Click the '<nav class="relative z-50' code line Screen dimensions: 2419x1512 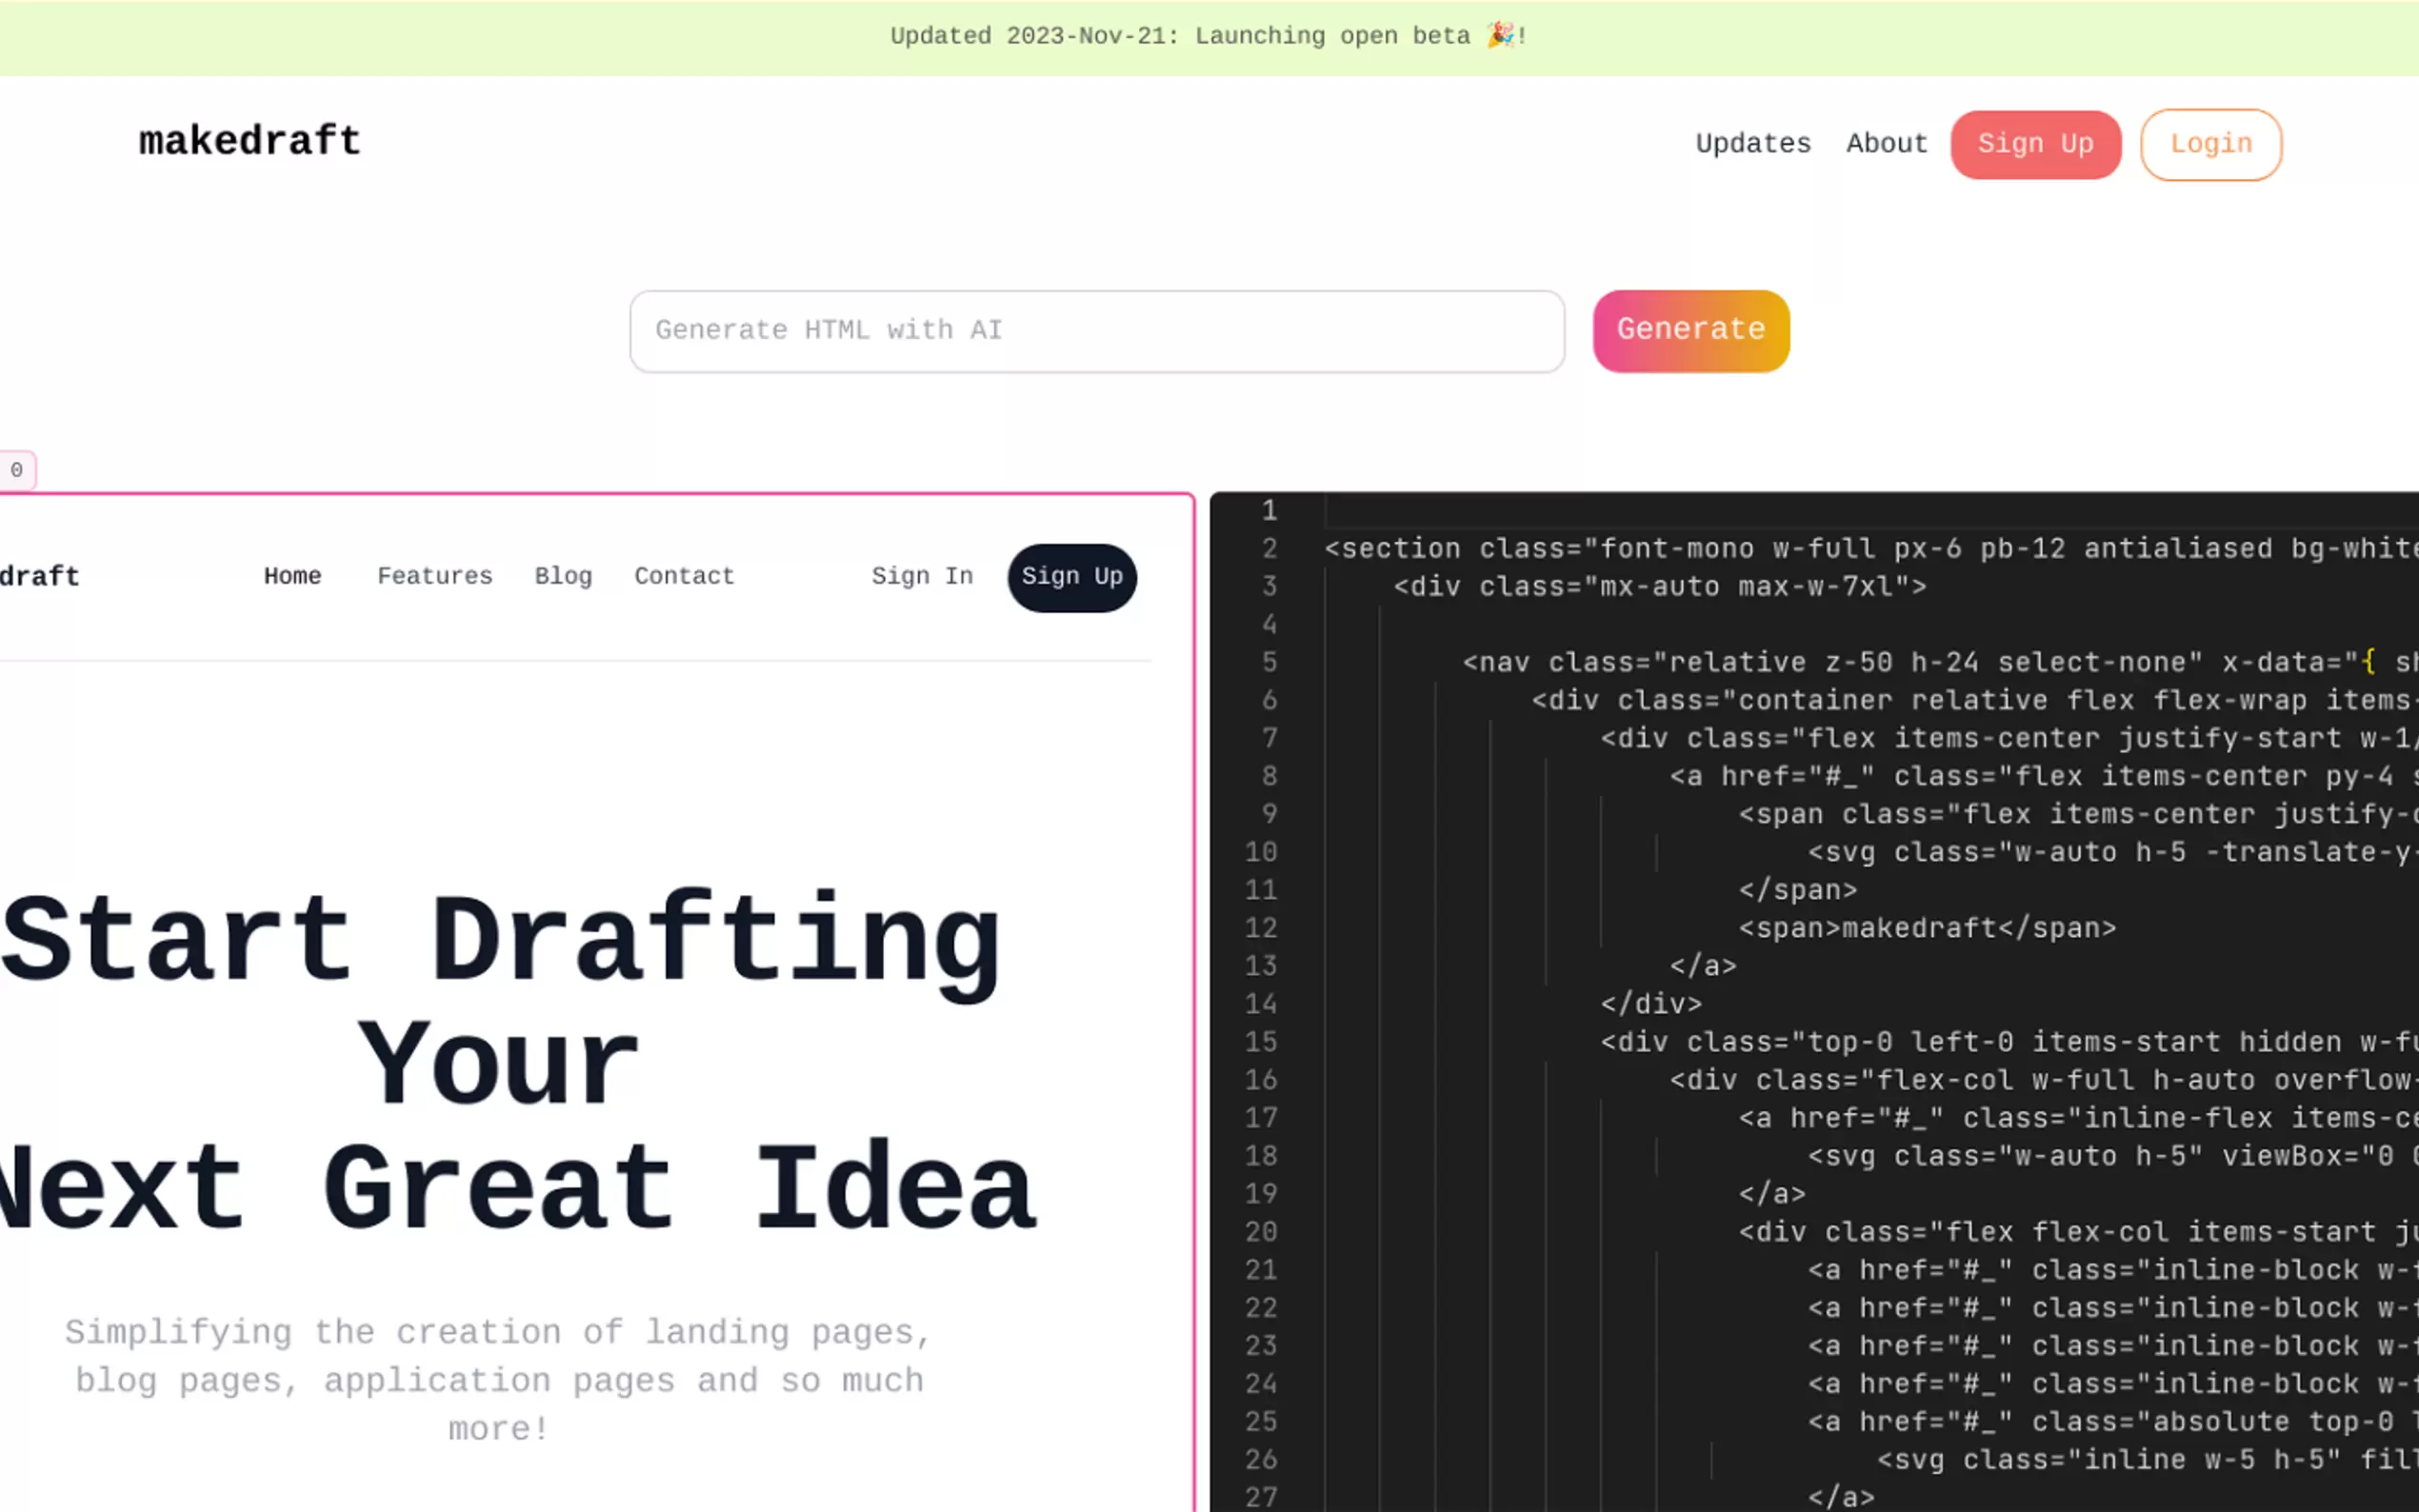[1940, 663]
